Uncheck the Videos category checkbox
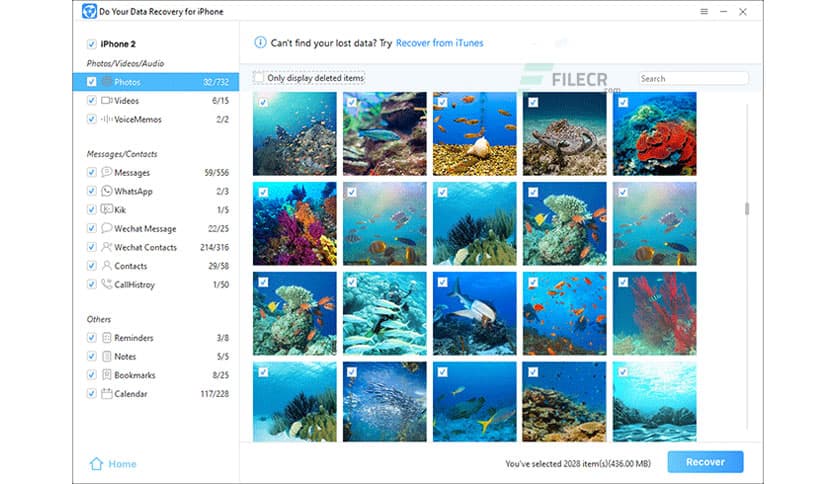The image size is (836, 484). click(91, 100)
